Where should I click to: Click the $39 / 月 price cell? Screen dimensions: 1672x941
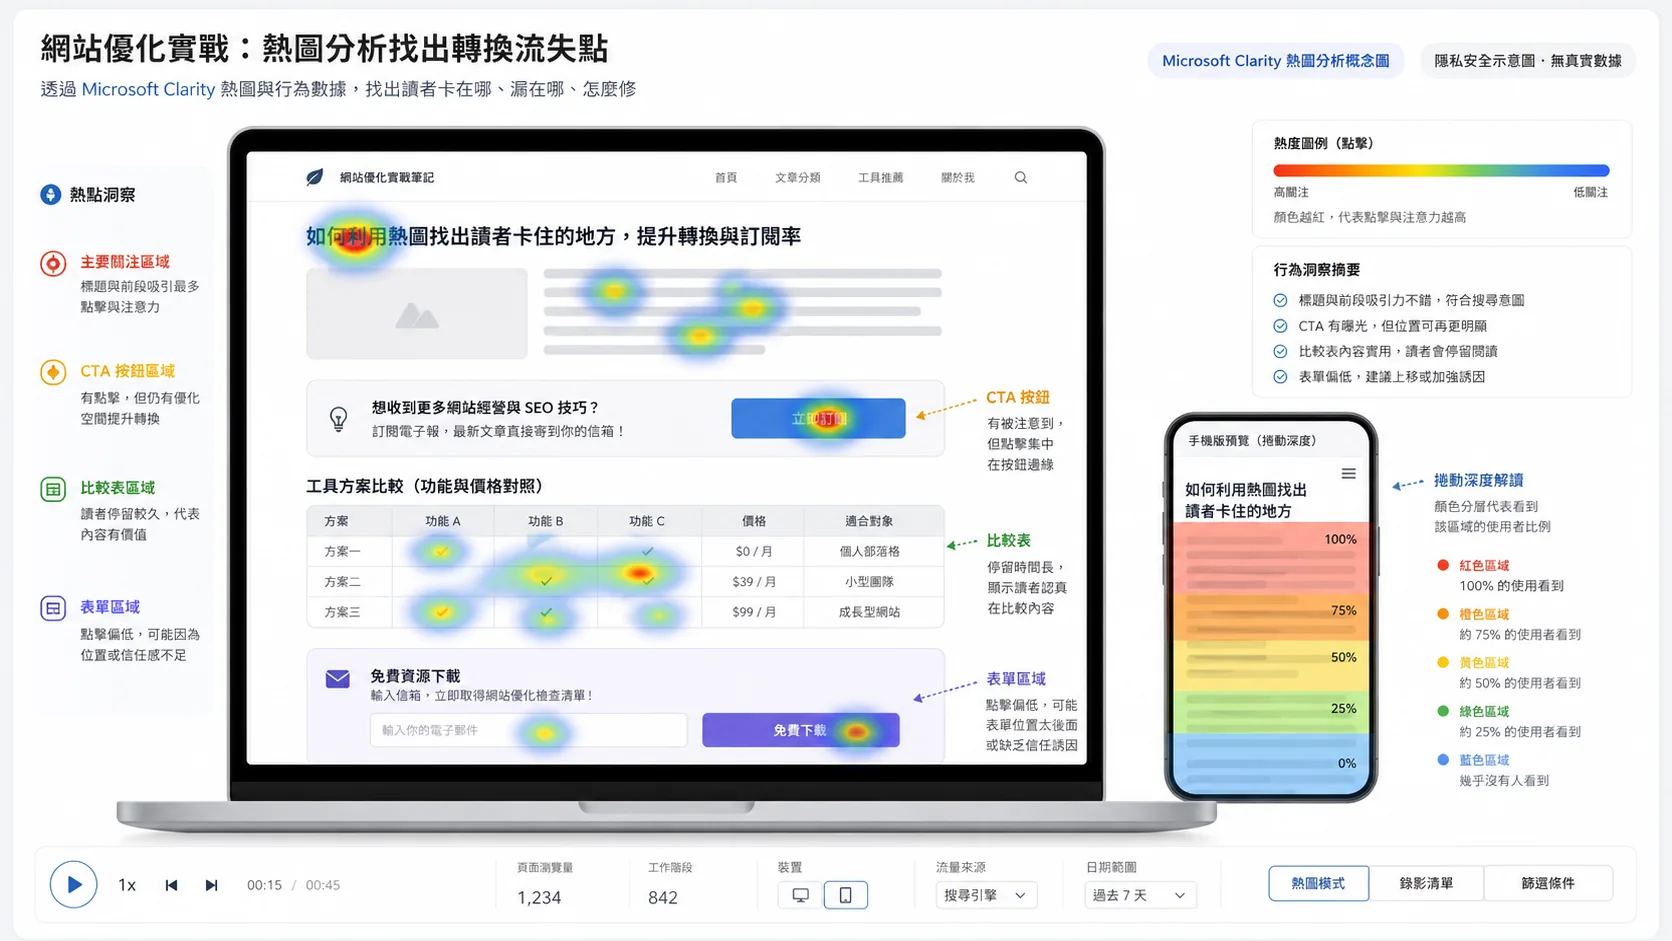[x=754, y=581]
